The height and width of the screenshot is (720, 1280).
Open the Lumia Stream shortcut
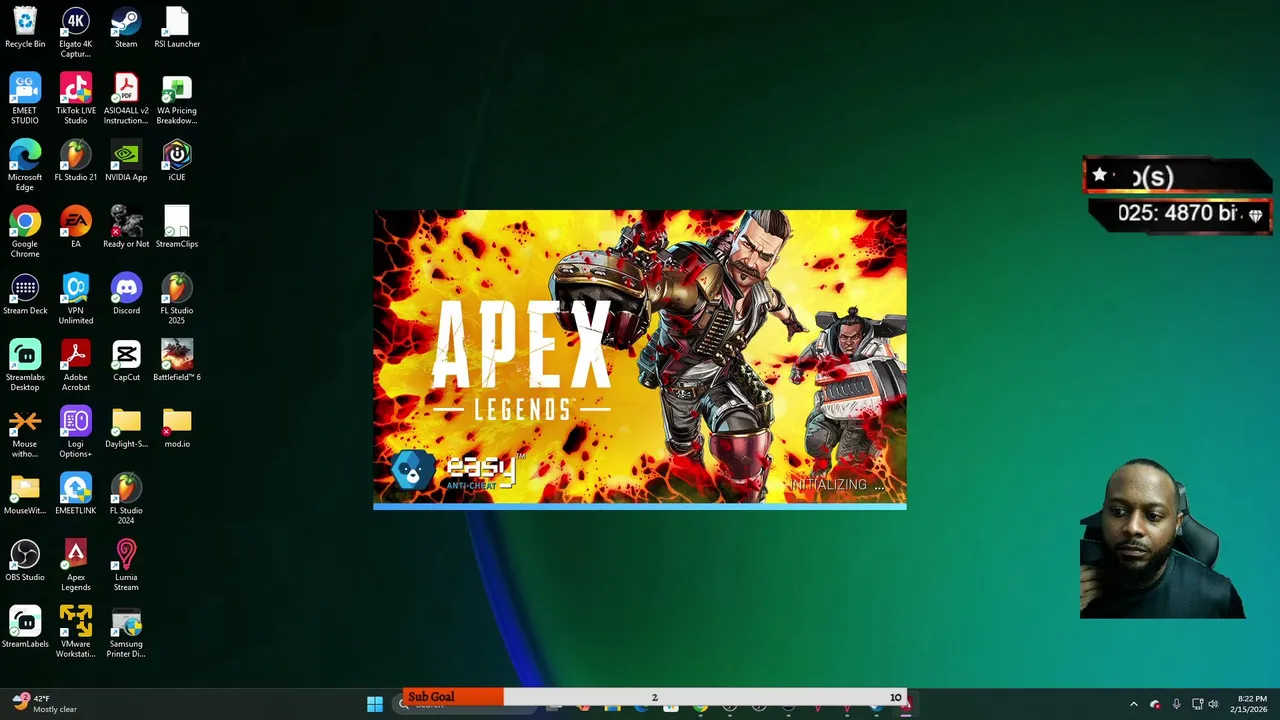(x=126, y=565)
